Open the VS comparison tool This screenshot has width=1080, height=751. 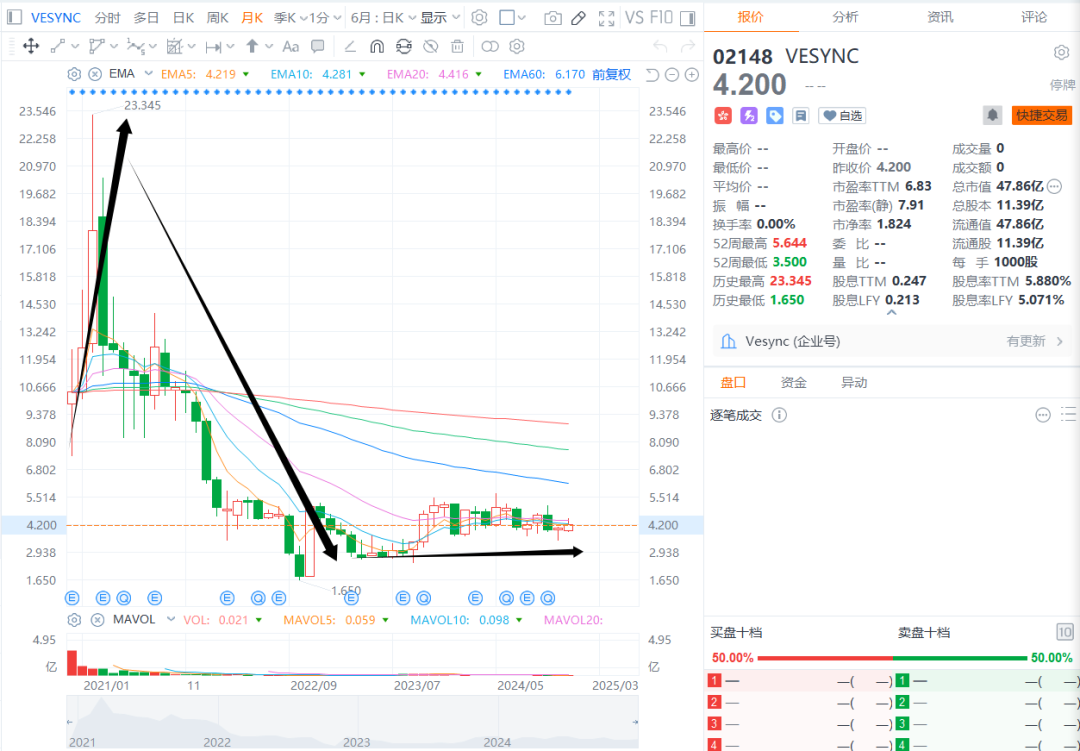pyautogui.click(x=634, y=18)
